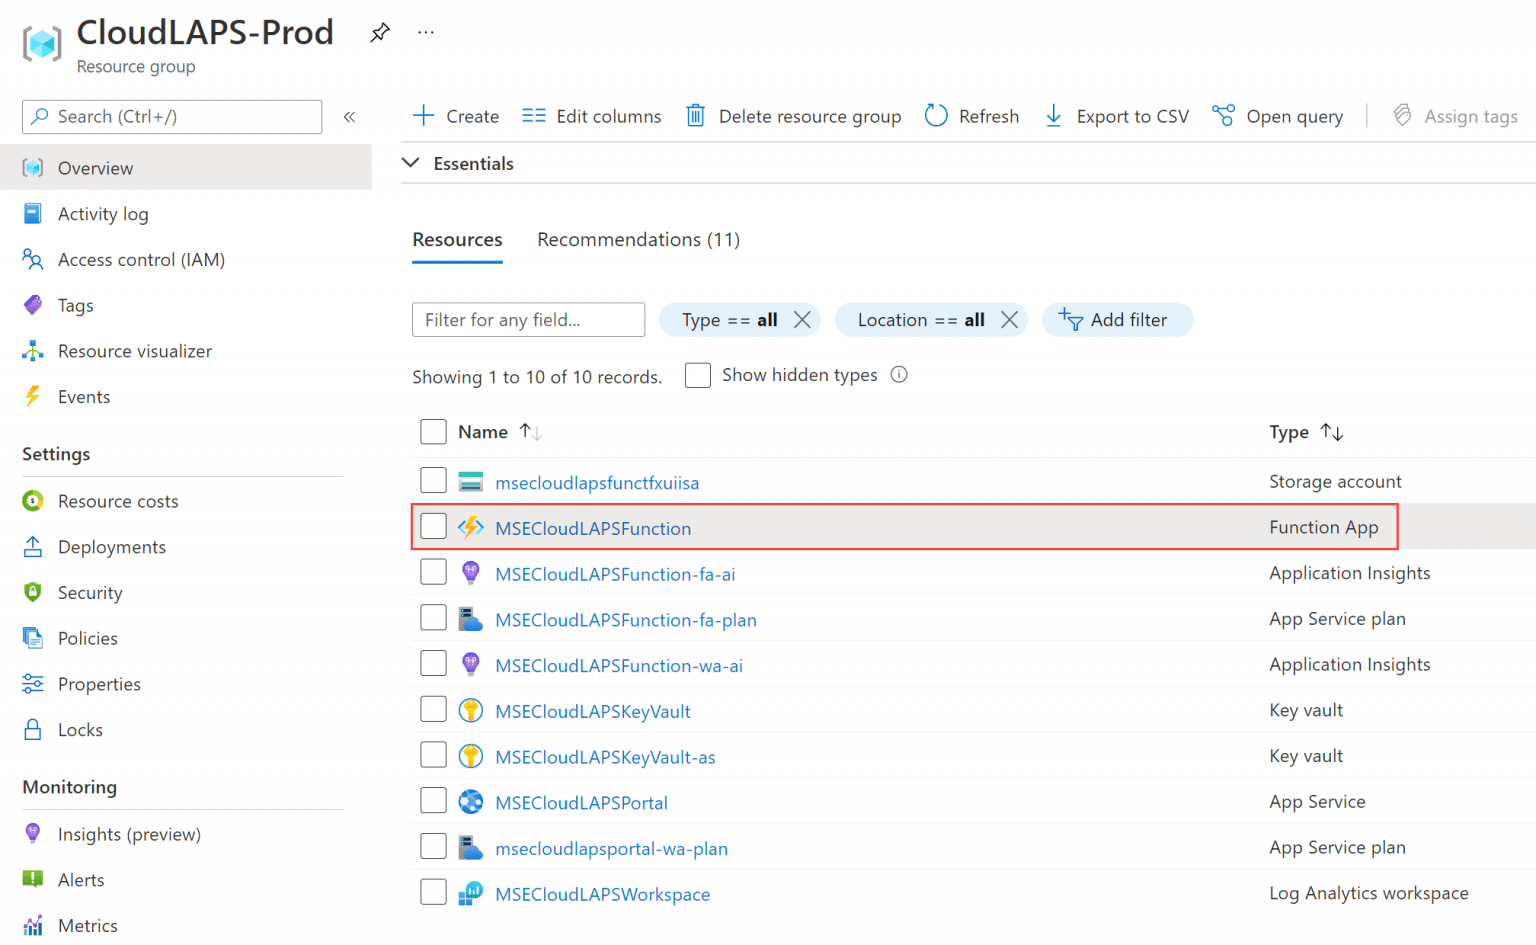The width and height of the screenshot is (1536, 945).
Task: Enable the Show hidden types checkbox
Action: (x=697, y=375)
